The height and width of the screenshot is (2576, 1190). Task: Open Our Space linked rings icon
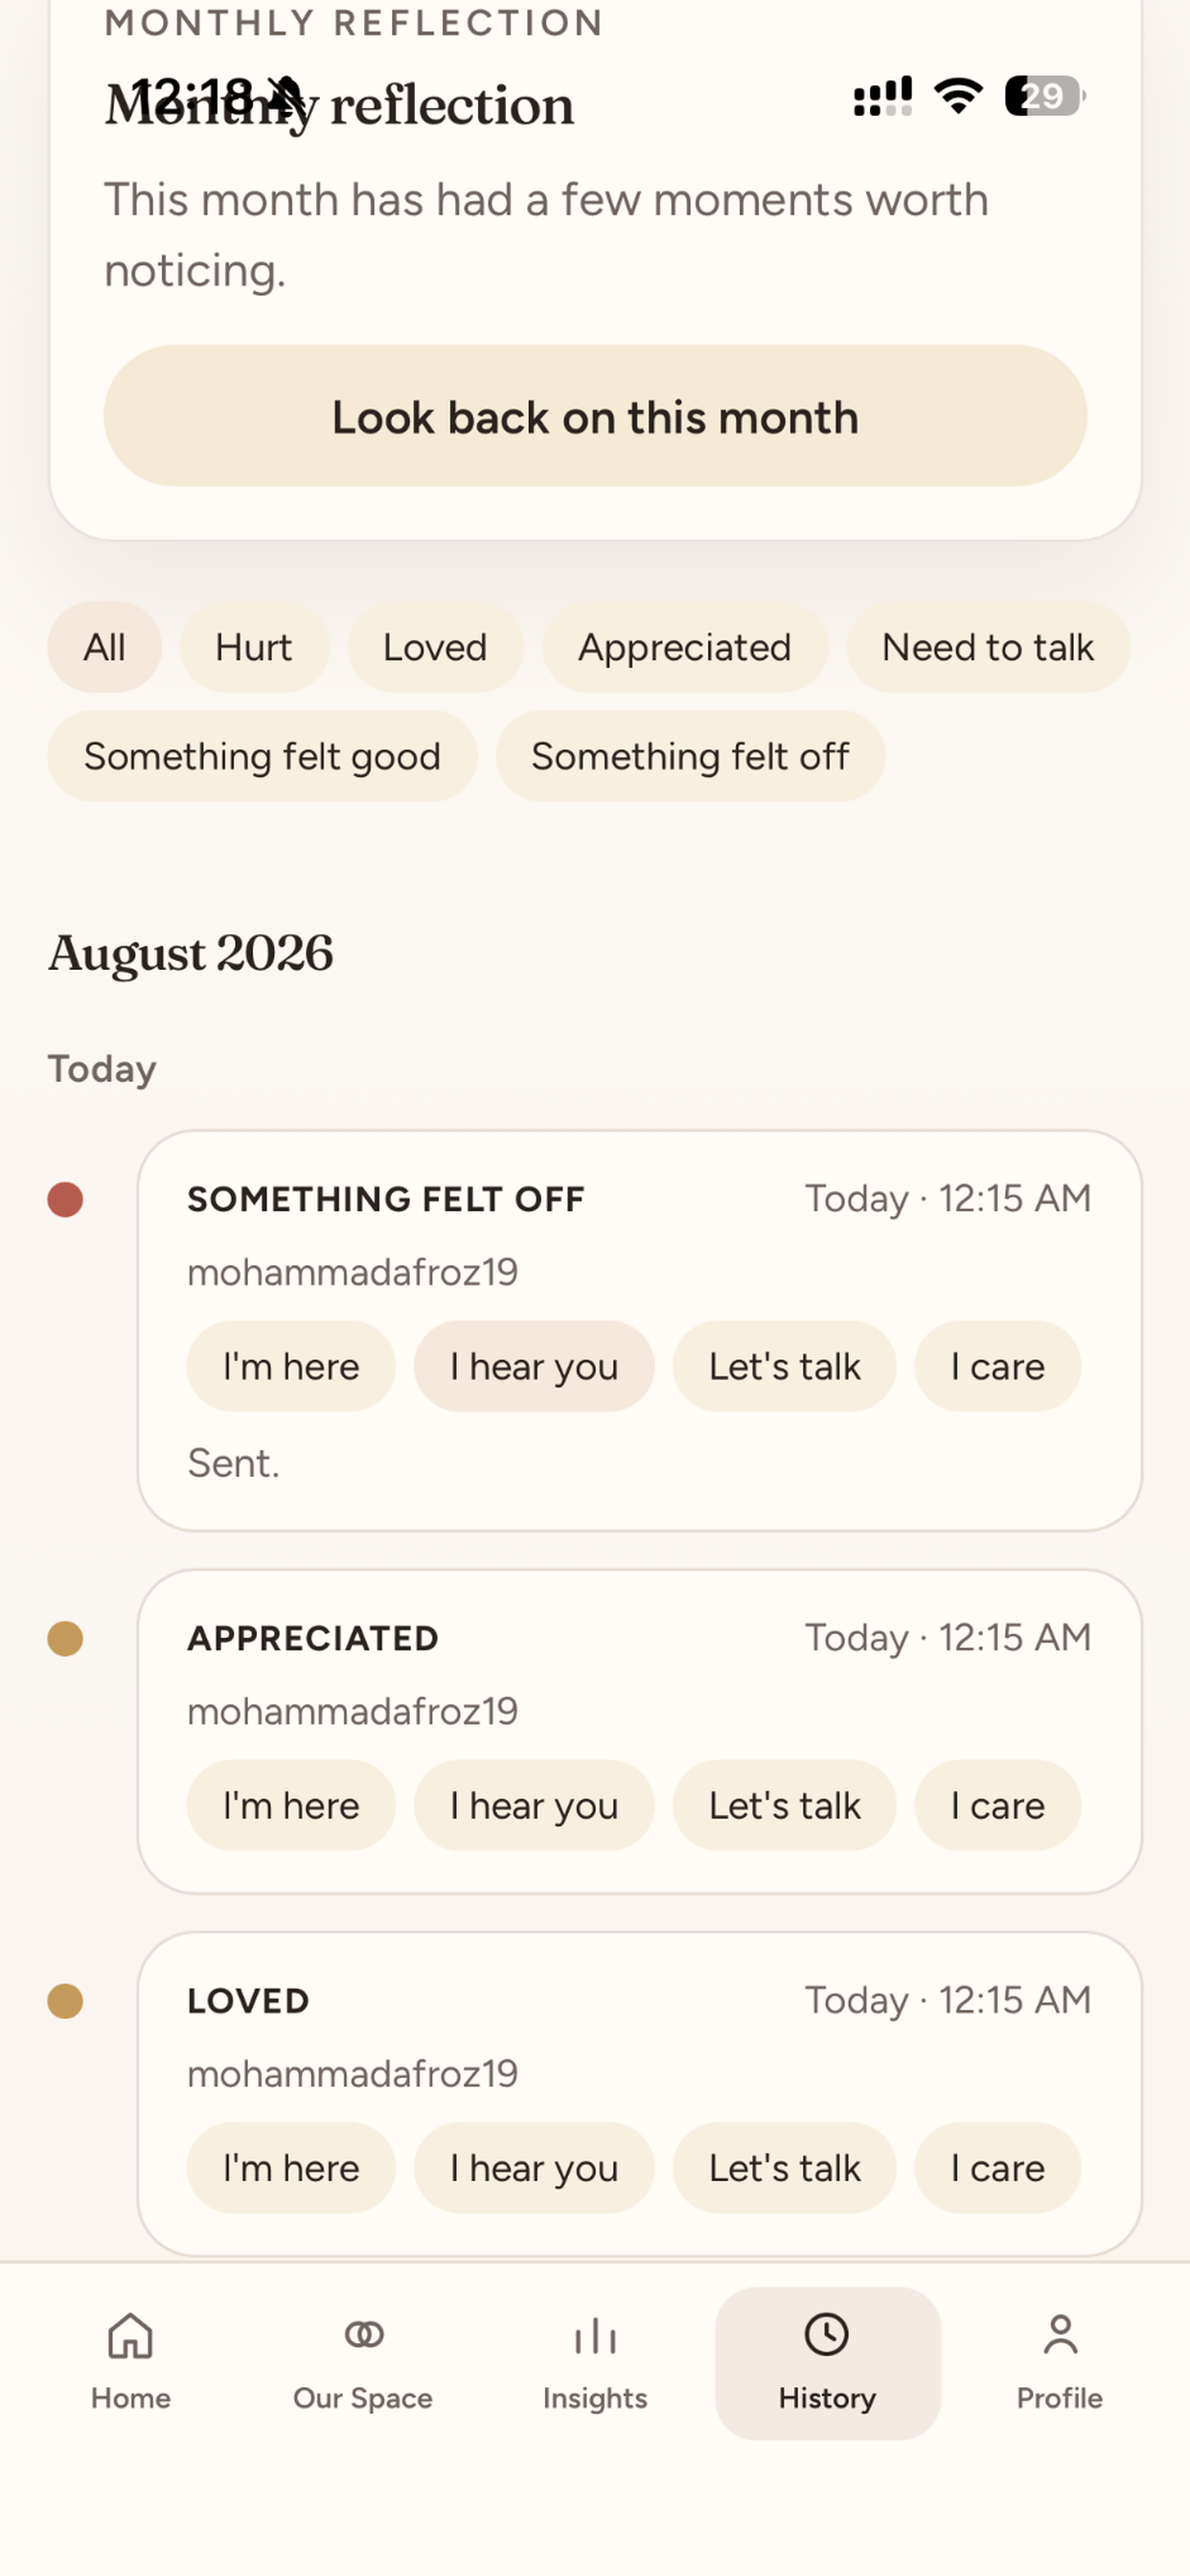tap(363, 2335)
